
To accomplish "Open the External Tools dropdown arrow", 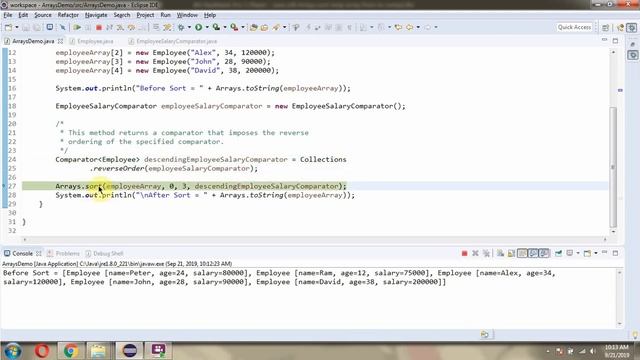I will pos(243,27).
